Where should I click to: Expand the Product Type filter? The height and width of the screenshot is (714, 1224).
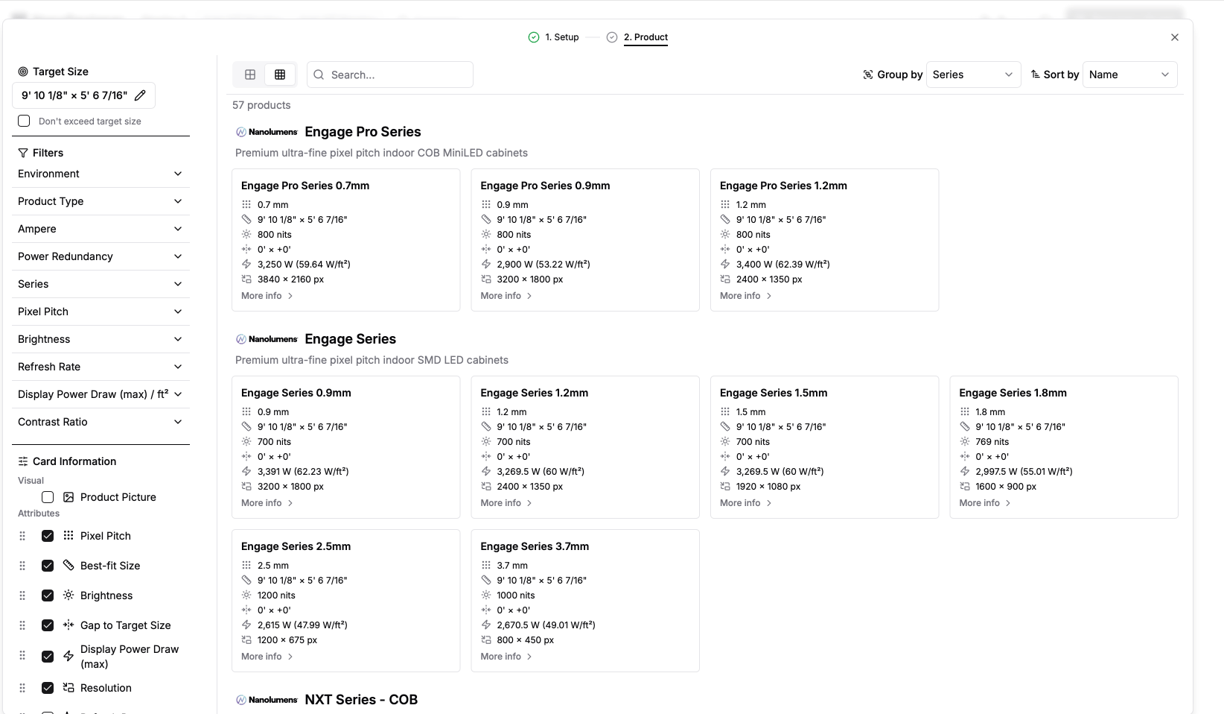(100, 201)
